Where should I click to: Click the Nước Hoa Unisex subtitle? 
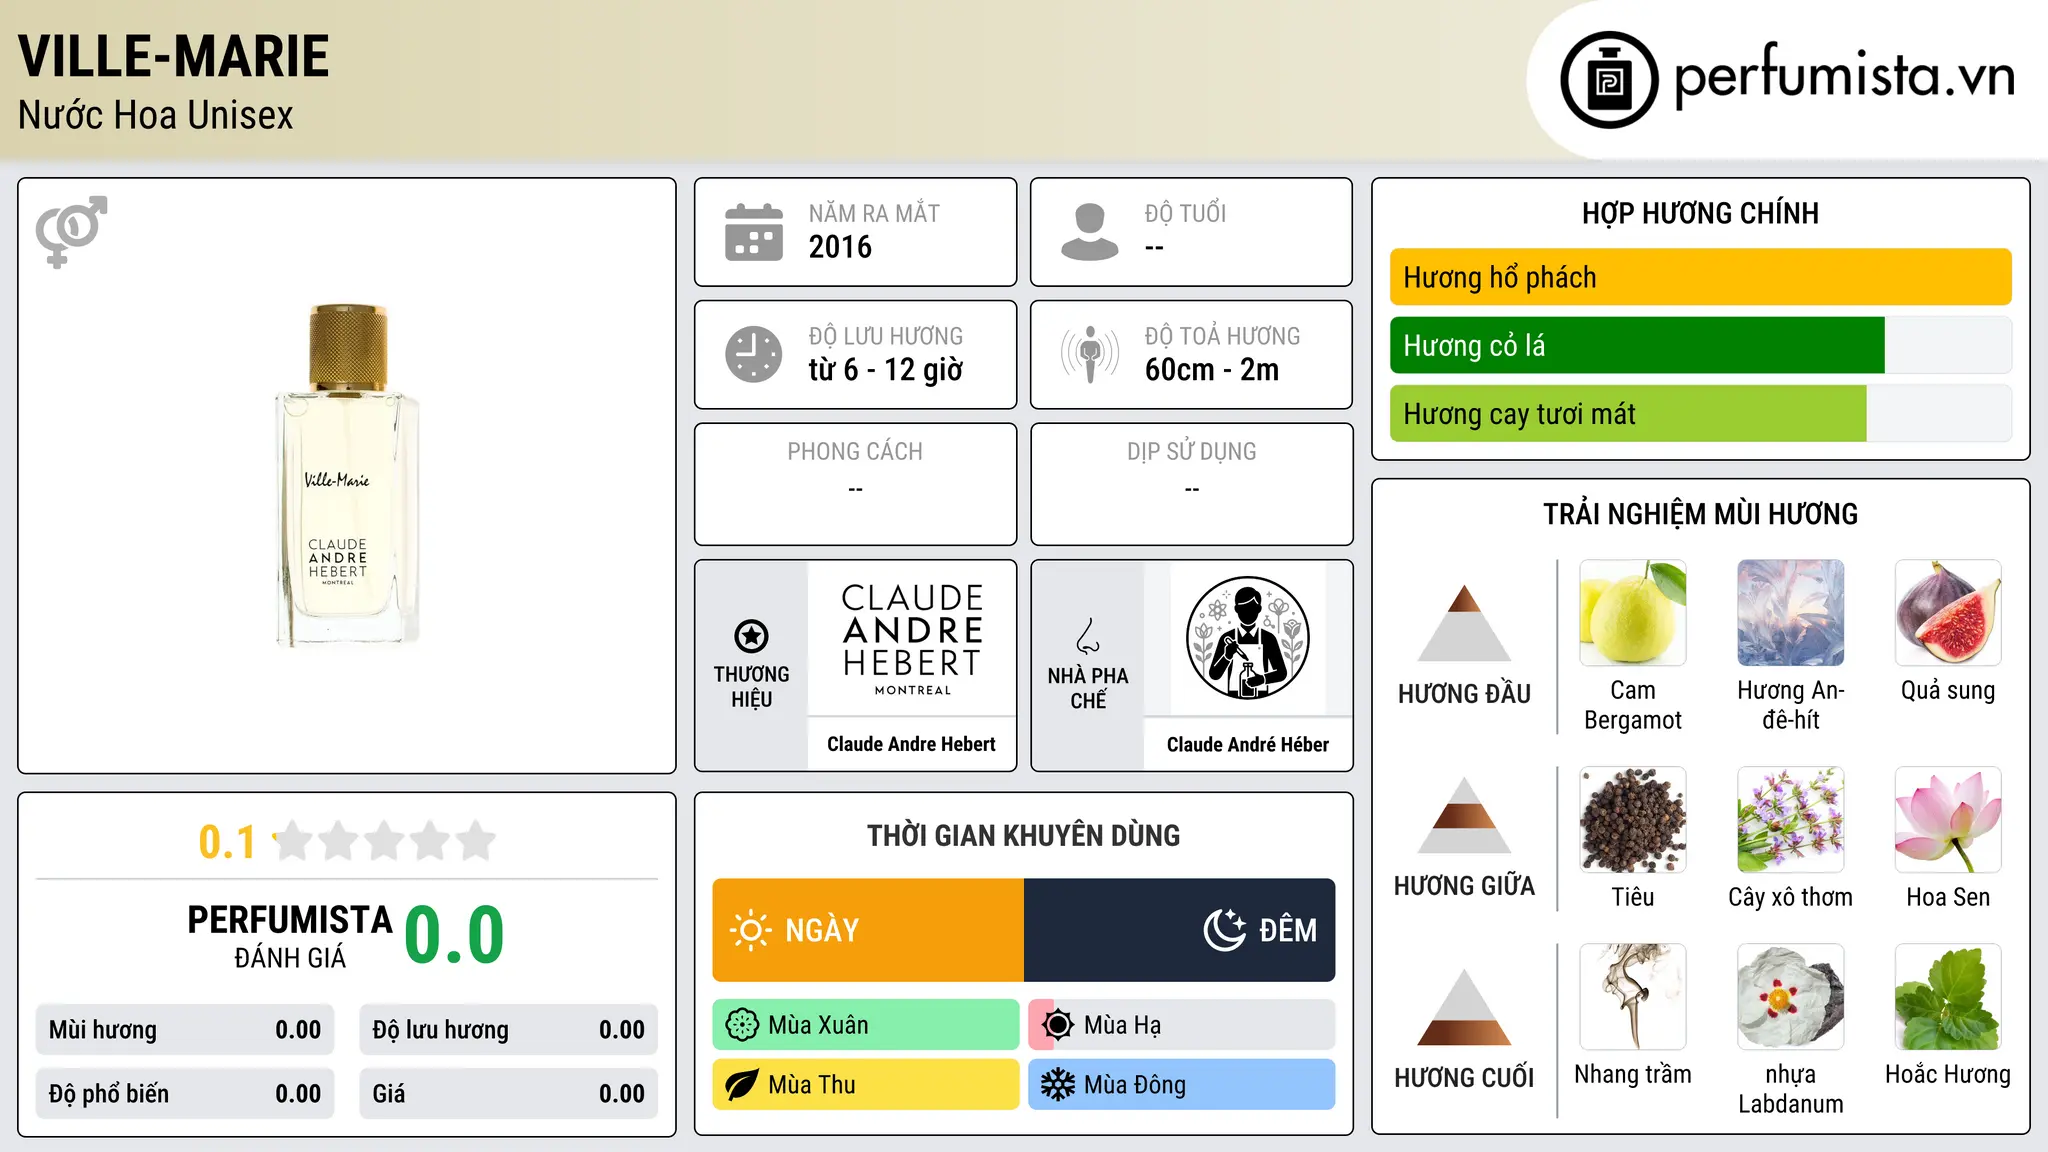(x=156, y=115)
